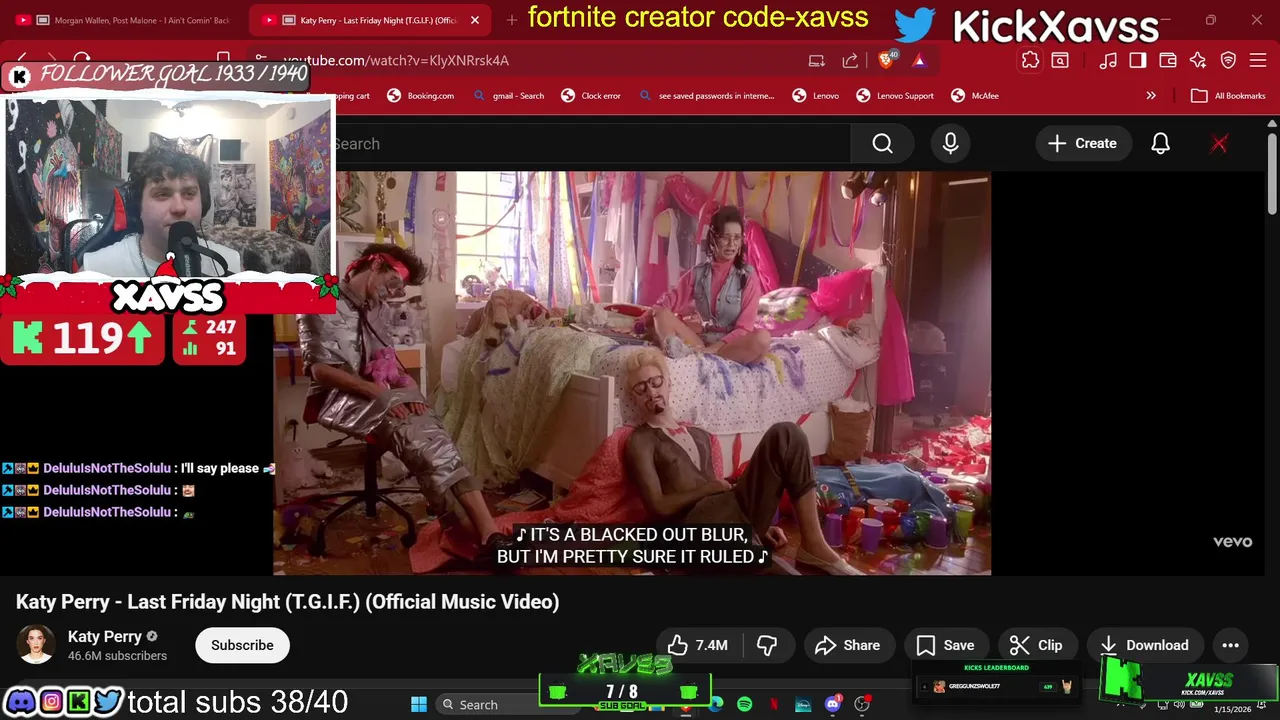This screenshot has height=720, width=1280.
Task: Click the YouTube Create button
Action: click(x=1082, y=144)
